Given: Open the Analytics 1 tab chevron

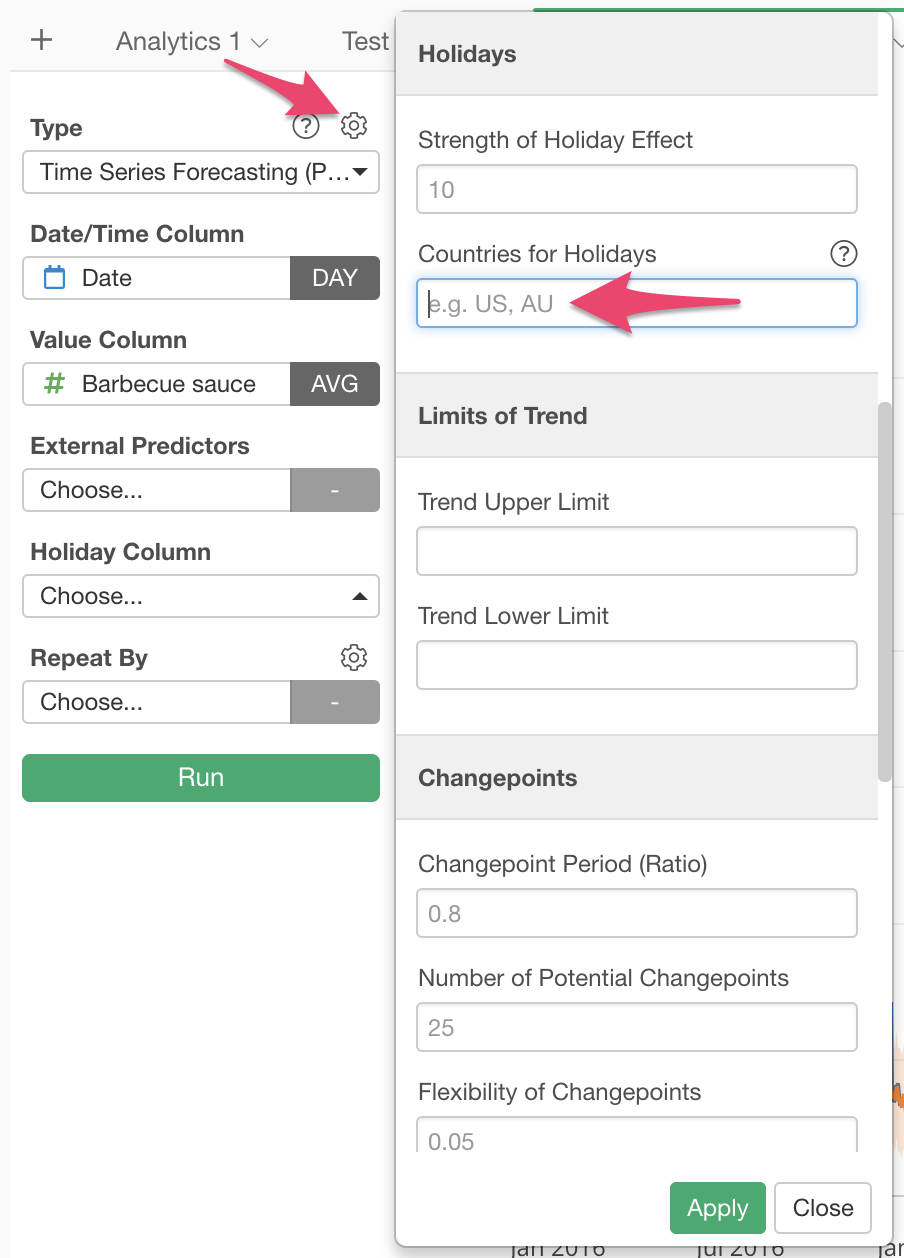Looking at the screenshot, I should click(260, 43).
